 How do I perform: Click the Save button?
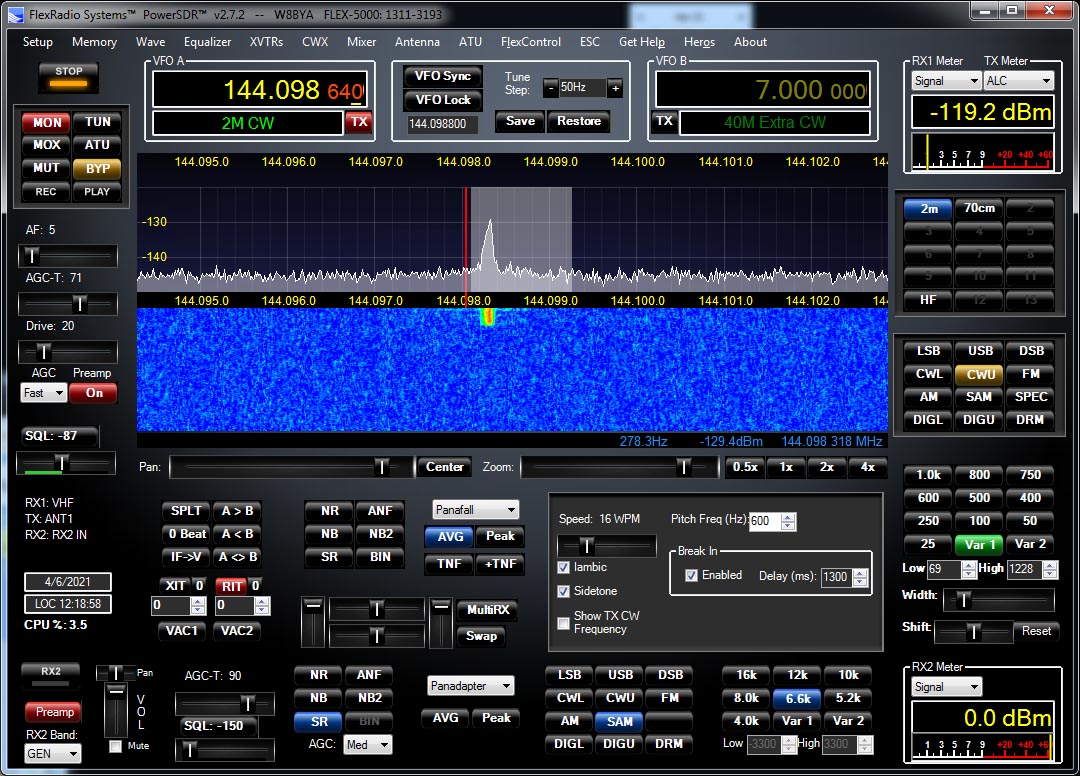[520, 121]
